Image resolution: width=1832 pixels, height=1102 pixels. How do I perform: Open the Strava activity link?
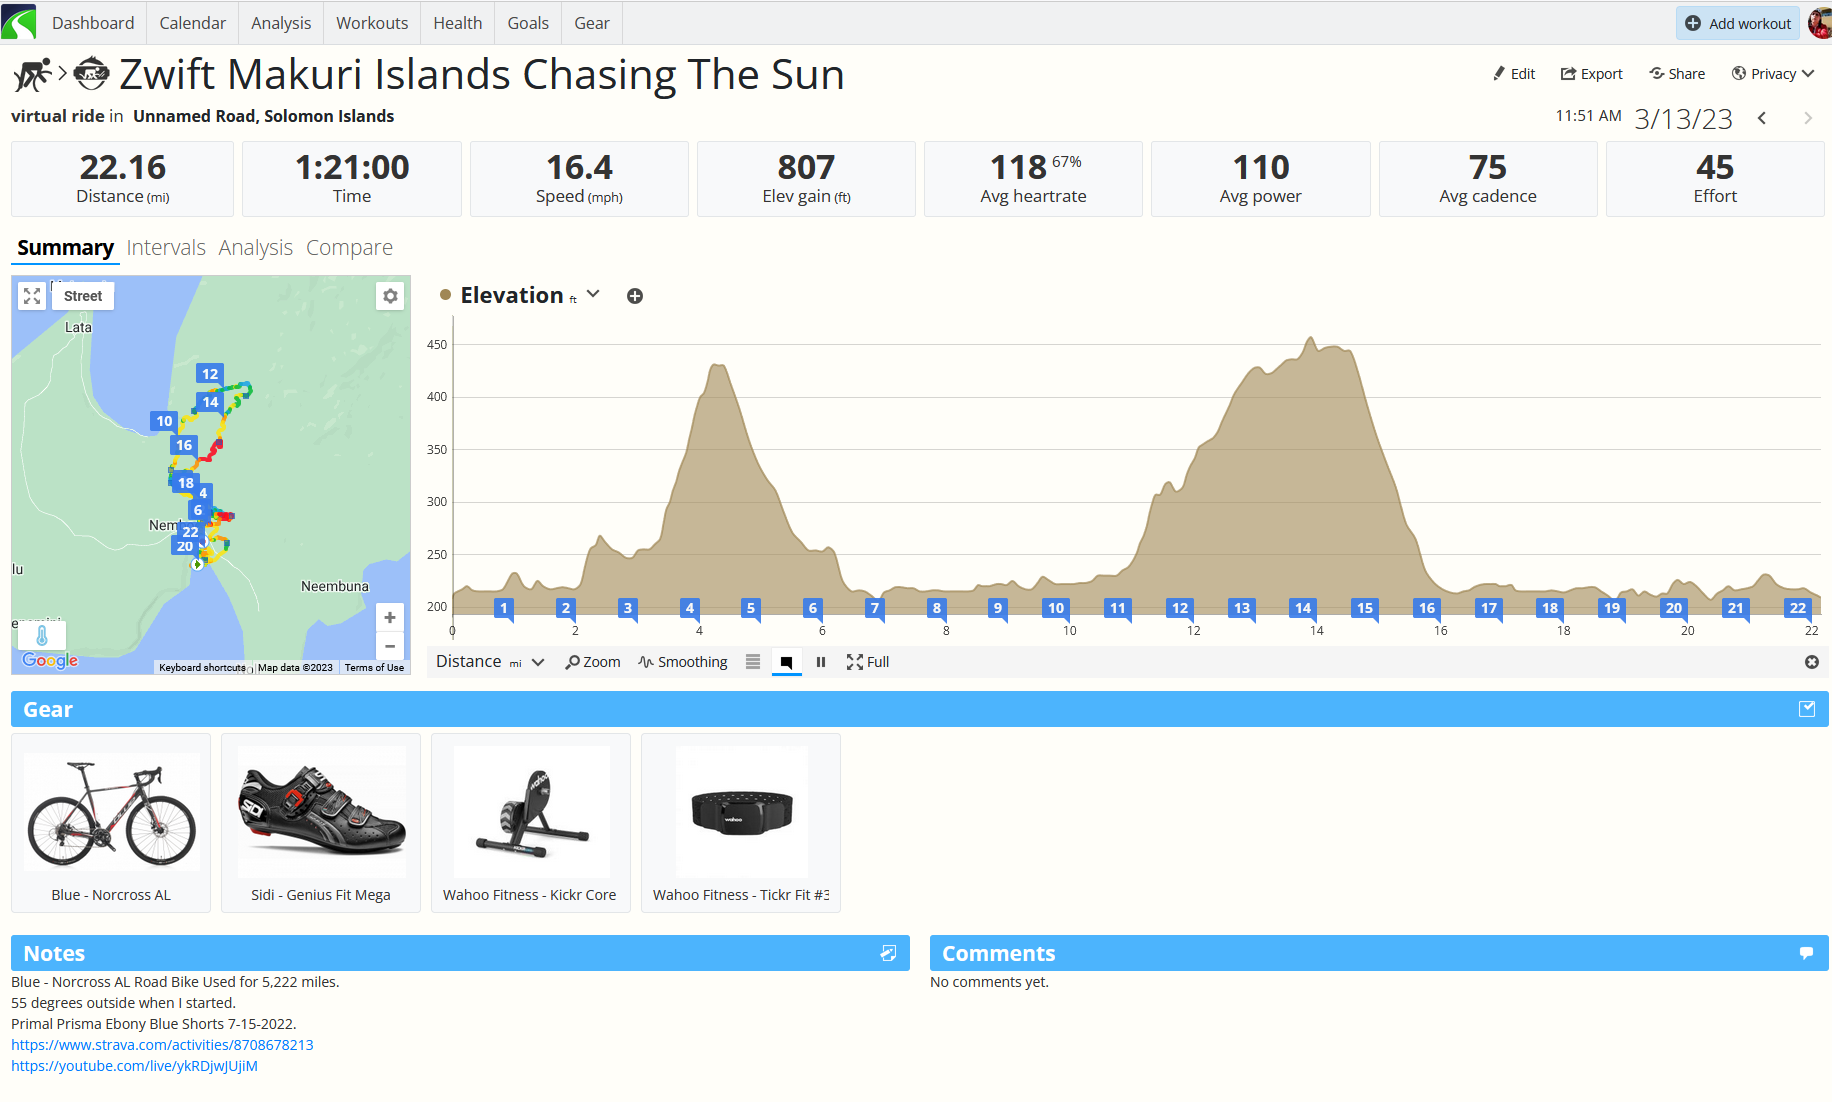coord(162,1045)
